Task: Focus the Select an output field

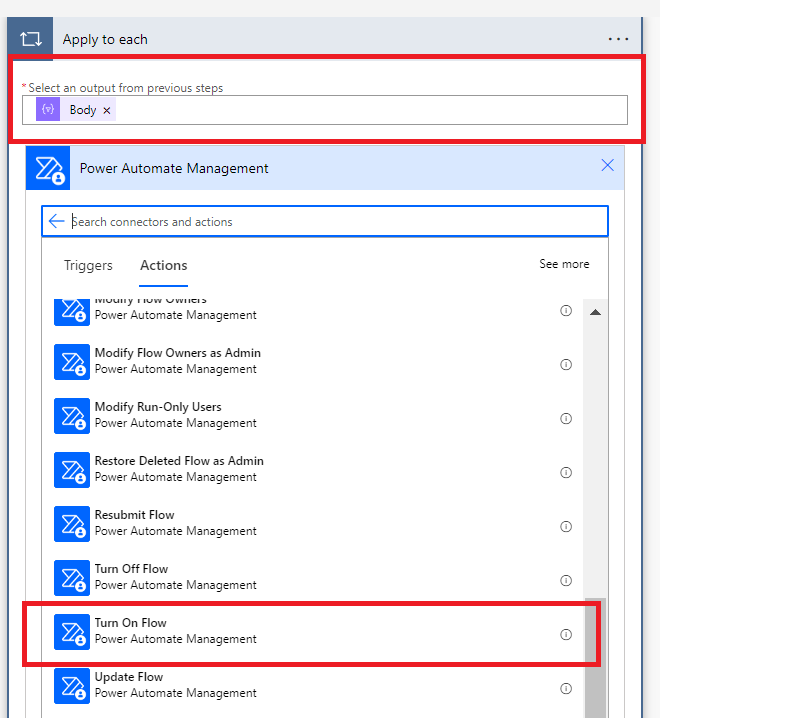Action: [x=324, y=110]
